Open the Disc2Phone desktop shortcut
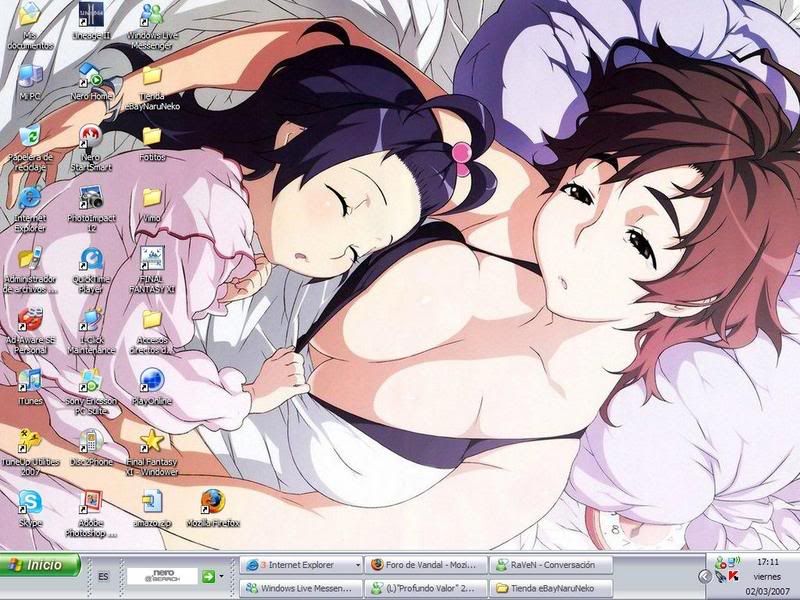Viewport: 800px width, 600px height. [91, 449]
